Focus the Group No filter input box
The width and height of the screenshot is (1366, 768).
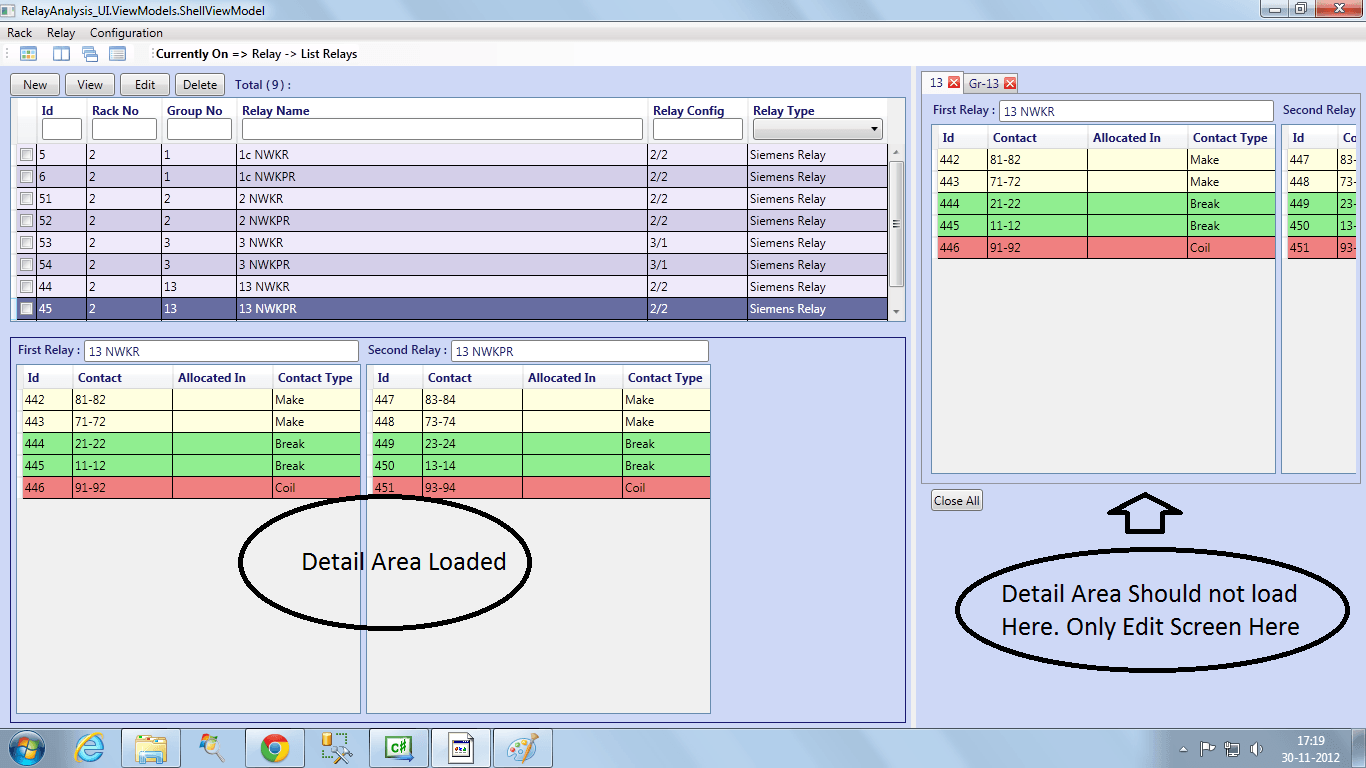point(199,129)
